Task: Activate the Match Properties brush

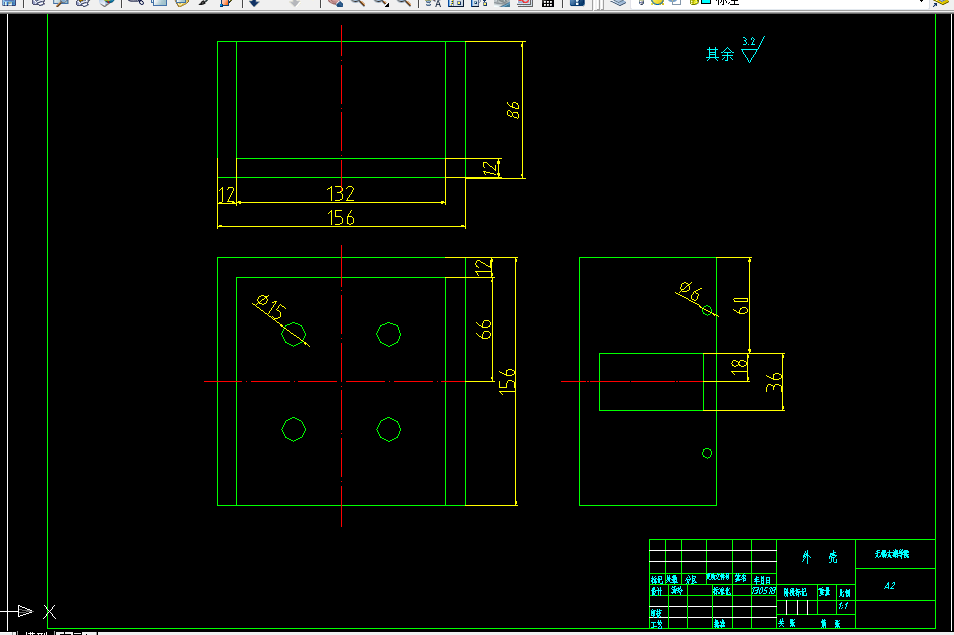Action: click(x=203, y=2)
